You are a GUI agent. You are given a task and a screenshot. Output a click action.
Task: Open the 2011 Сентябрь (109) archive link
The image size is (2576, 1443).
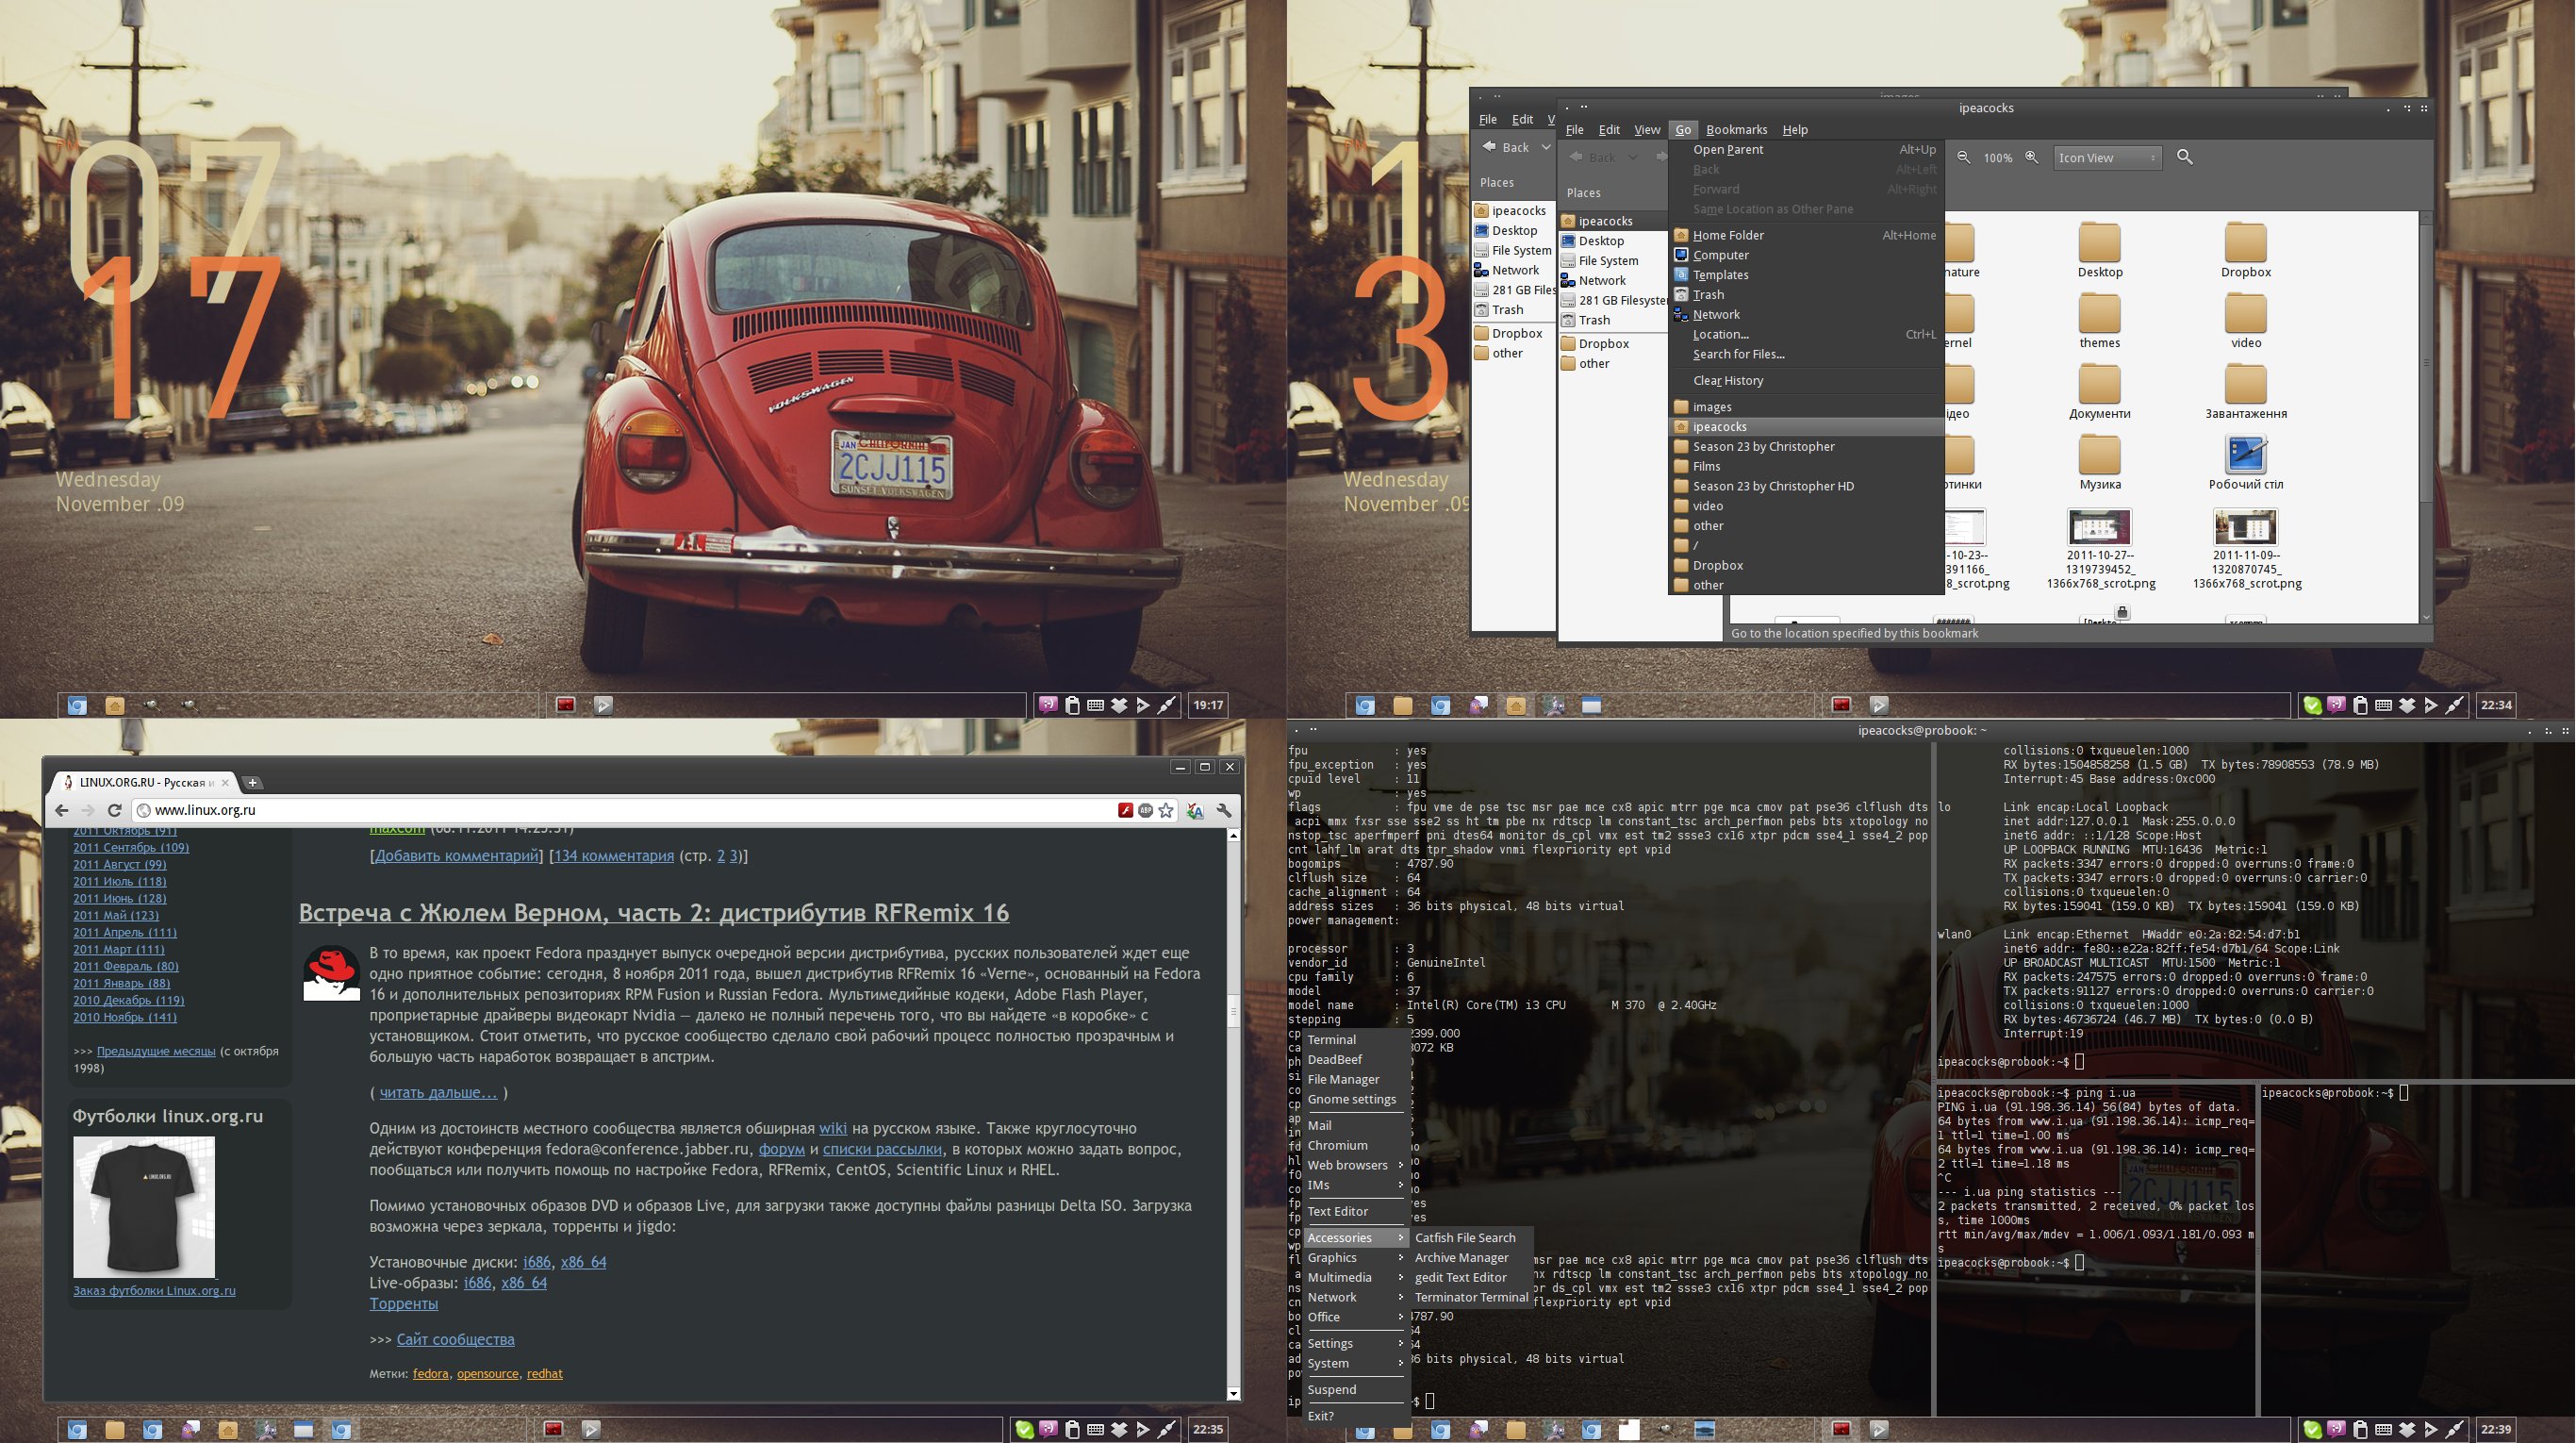[x=131, y=848]
